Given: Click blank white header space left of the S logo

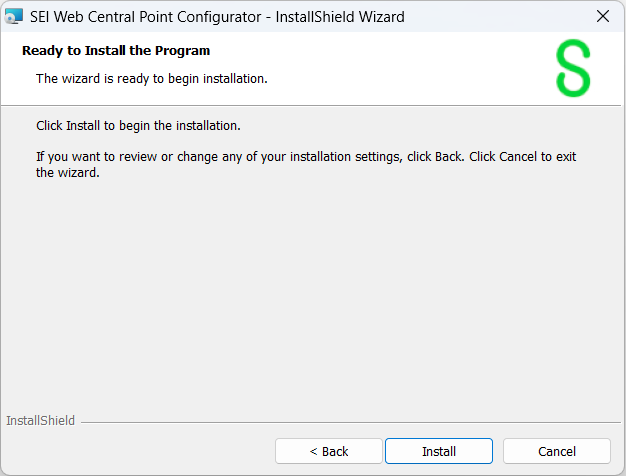Looking at the screenshot, I should [x=420, y=68].
